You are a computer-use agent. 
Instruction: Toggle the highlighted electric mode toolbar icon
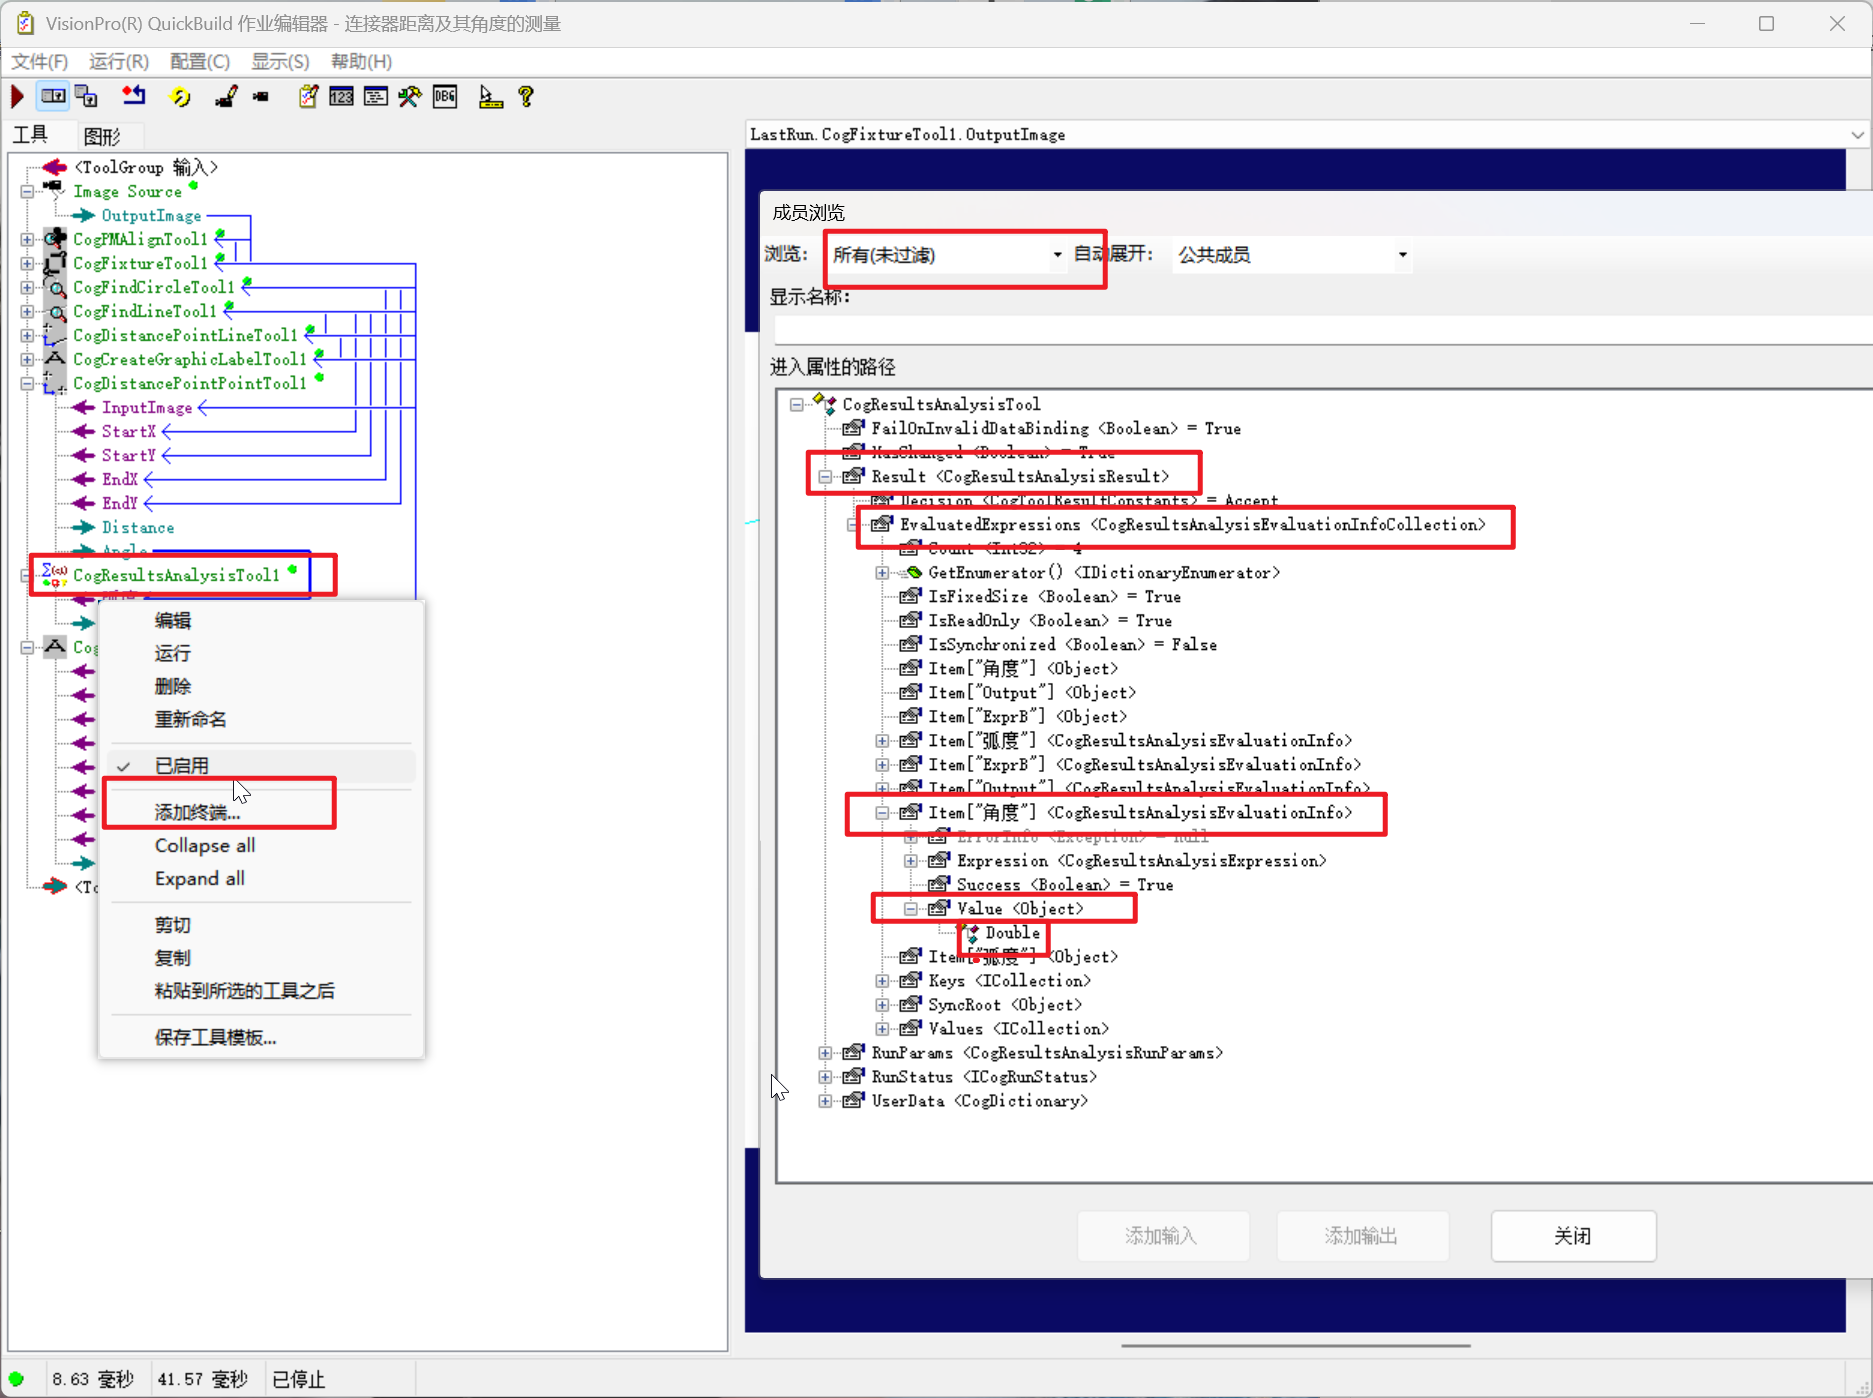(53, 96)
